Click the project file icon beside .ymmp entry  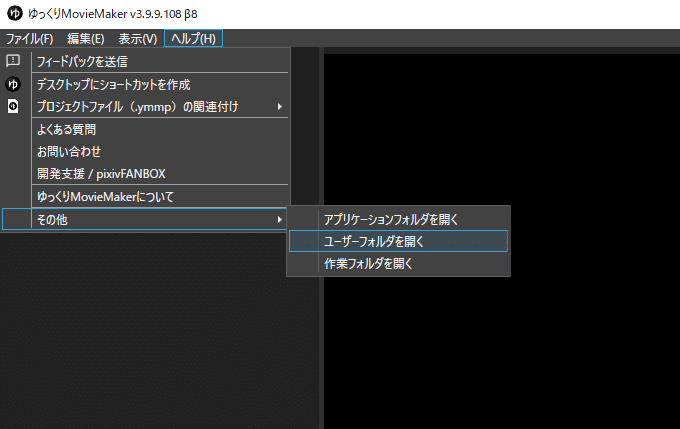pos(13,106)
